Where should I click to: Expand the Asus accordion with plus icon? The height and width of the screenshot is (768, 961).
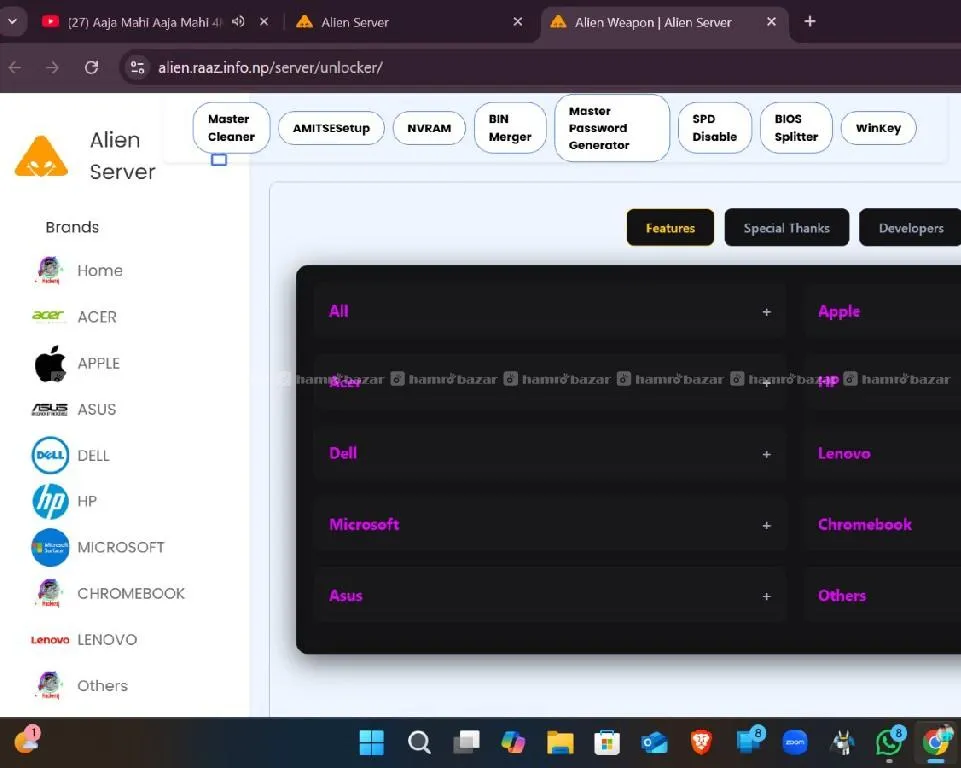[766, 596]
